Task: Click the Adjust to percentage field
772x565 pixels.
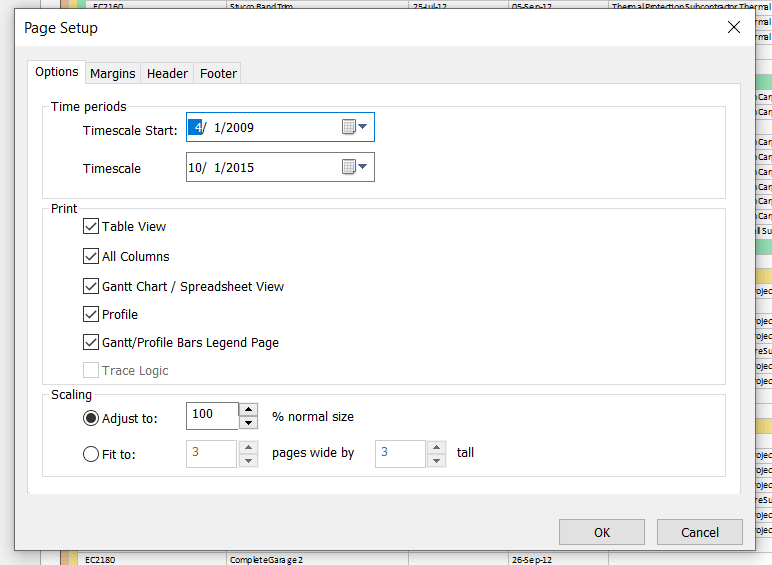Action: tap(212, 416)
